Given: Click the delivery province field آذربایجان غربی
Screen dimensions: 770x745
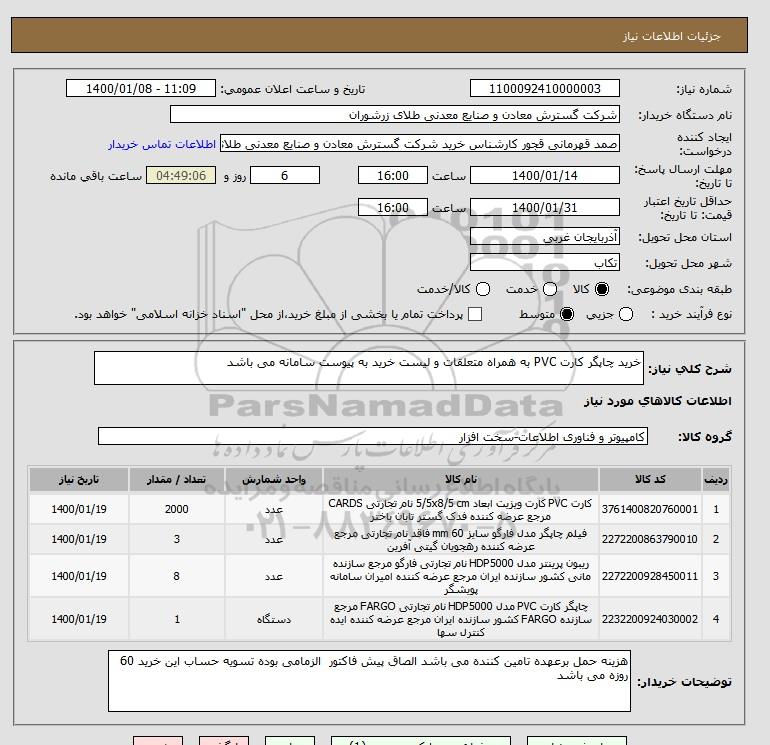Looking at the screenshot, I should pos(545,237).
